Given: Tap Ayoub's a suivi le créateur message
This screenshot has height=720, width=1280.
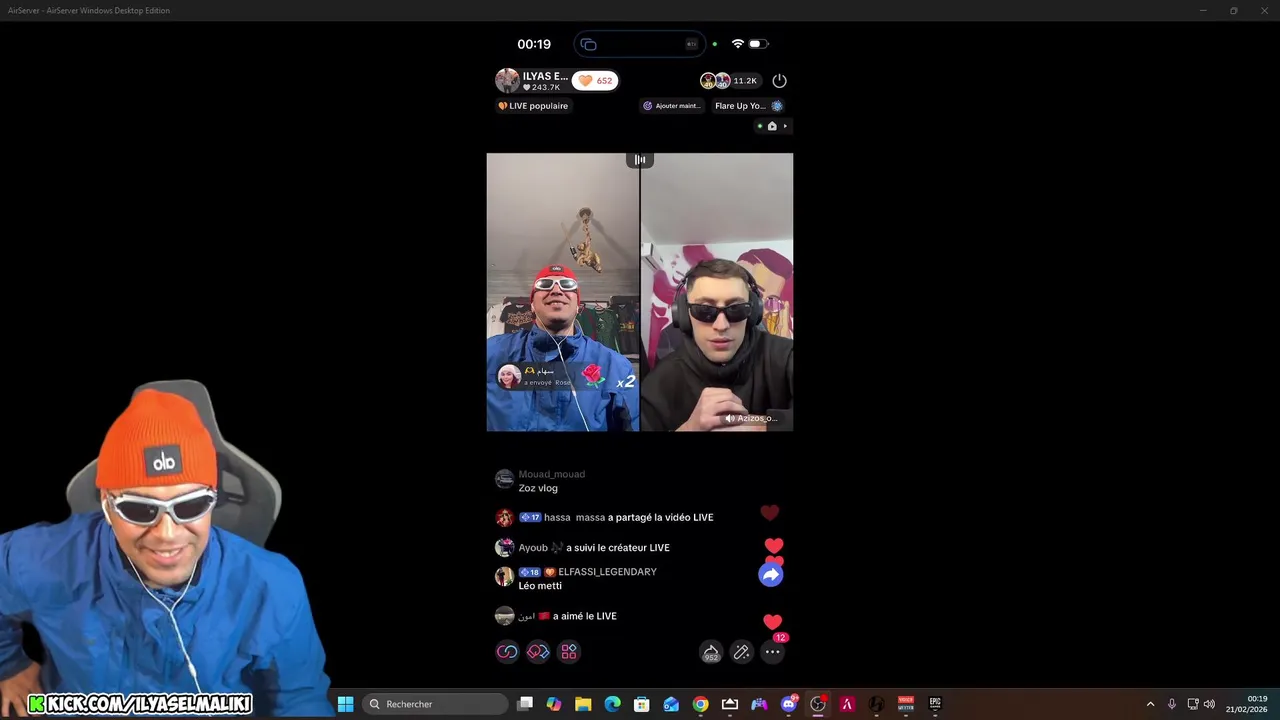Looking at the screenshot, I should click(583, 548).
